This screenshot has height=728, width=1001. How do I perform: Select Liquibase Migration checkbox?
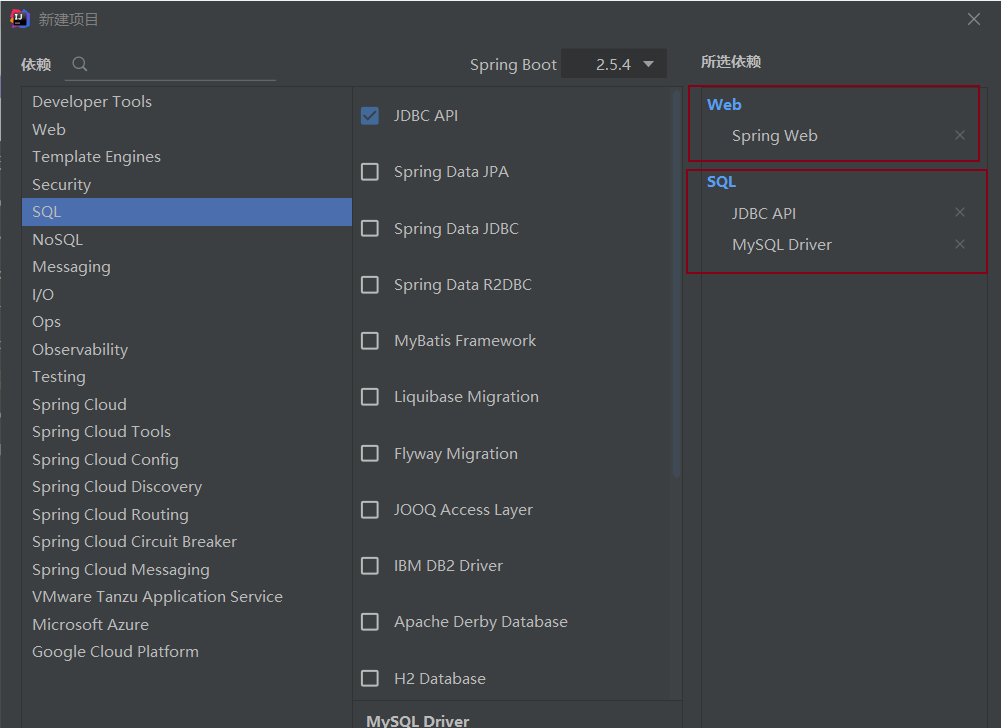pos(370,397)
